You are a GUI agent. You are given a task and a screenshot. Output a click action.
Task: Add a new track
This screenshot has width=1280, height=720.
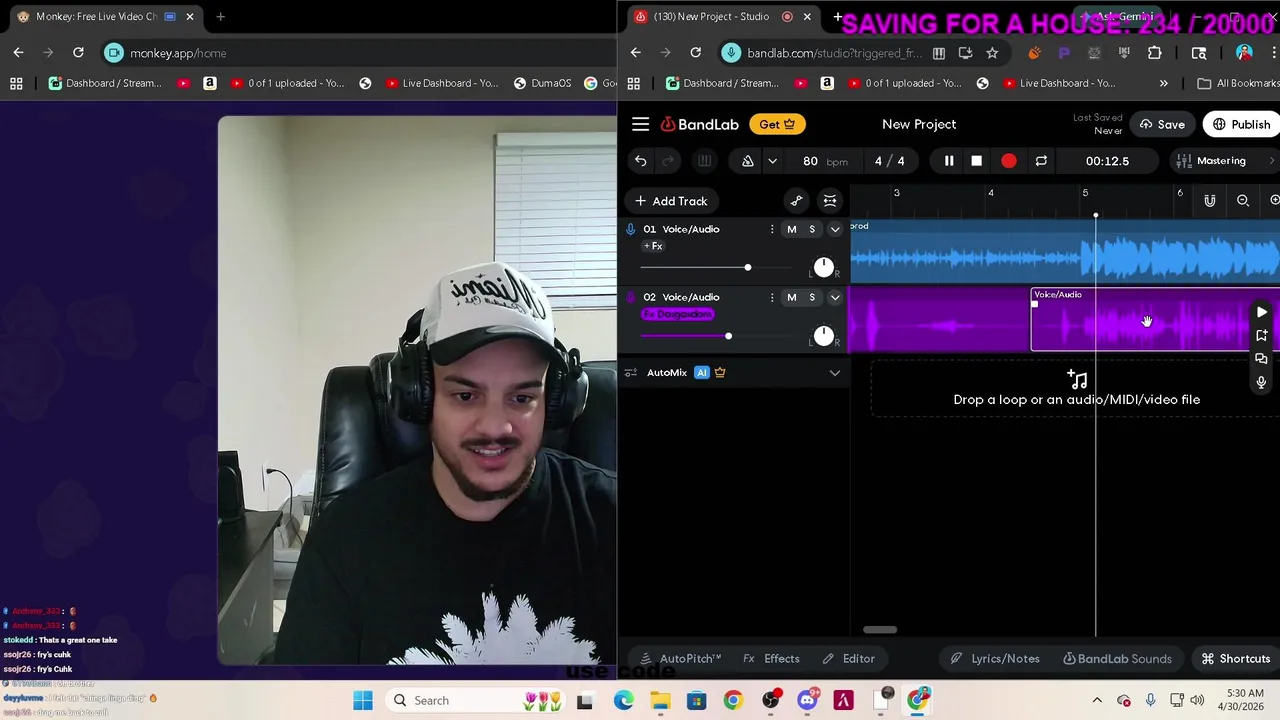pyautogui.click(x=670, y=201)
